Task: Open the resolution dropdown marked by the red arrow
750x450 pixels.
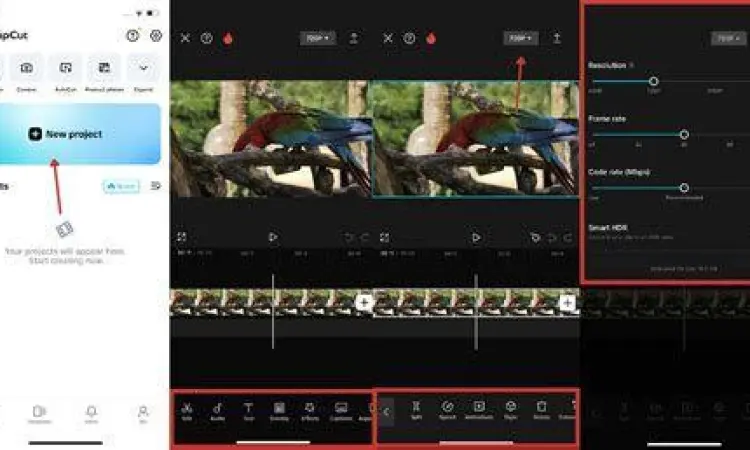Action: (x=520, y=38)
